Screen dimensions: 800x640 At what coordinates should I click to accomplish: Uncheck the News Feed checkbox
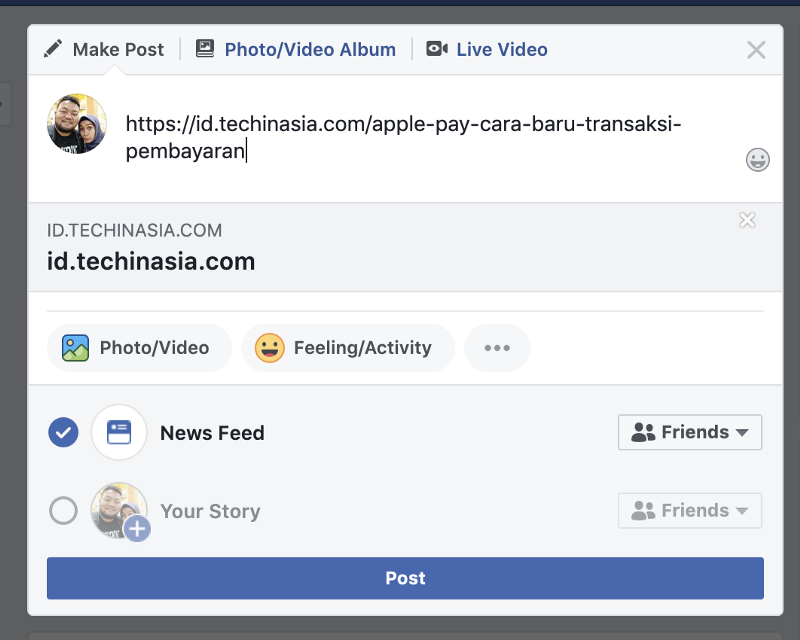click(63, 432)
